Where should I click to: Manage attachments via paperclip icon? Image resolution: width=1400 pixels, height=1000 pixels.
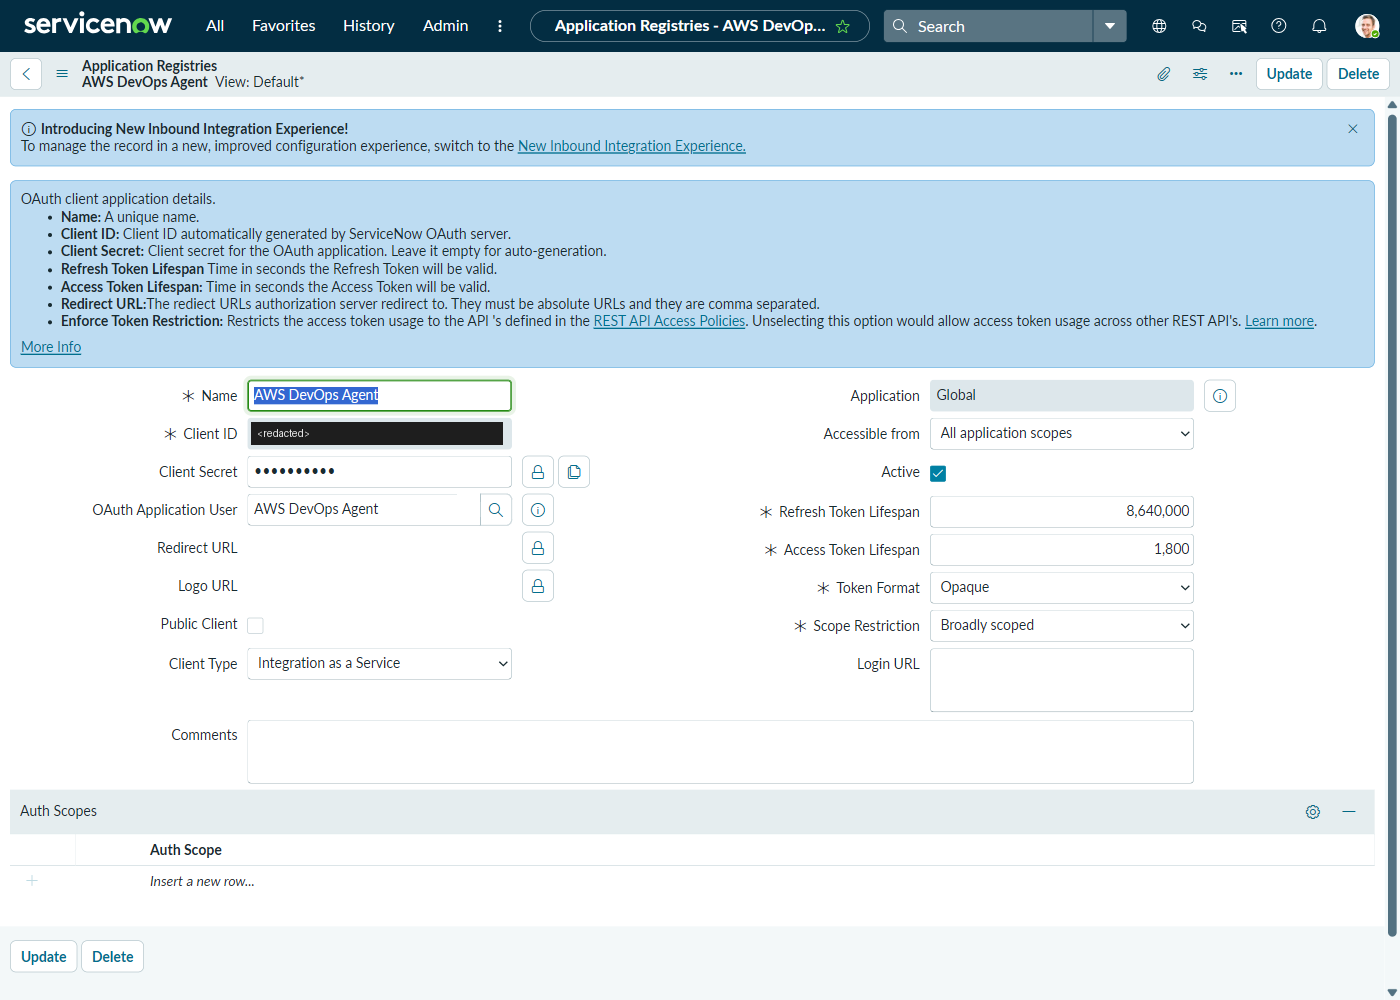(1164, 74)
